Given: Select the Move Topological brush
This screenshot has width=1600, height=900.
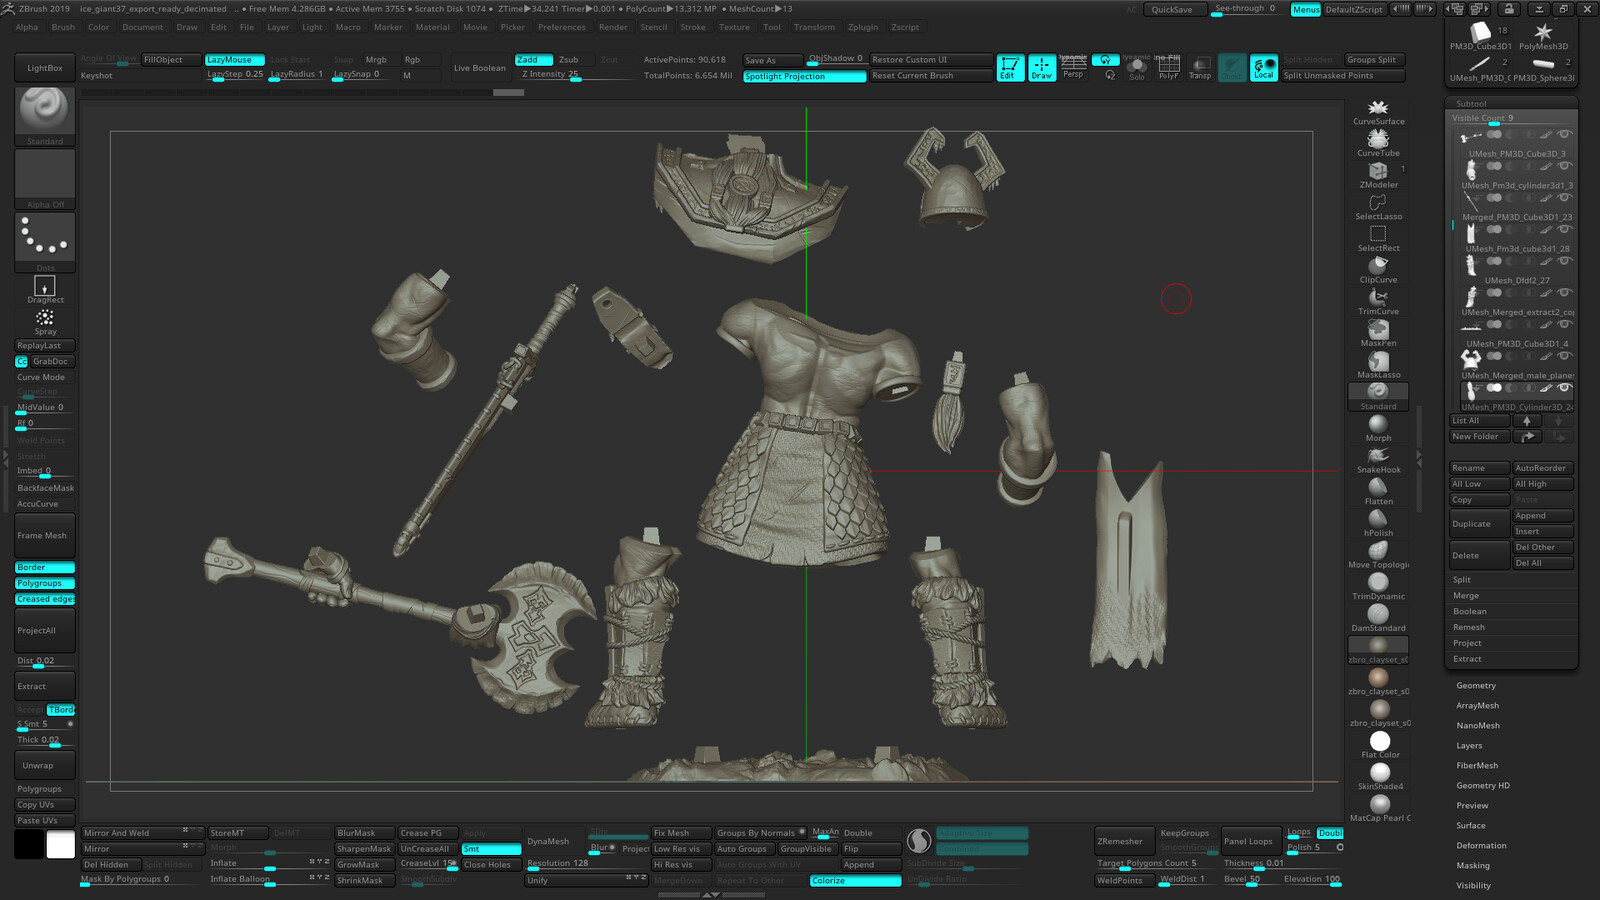Looking at the screenshot, I should click(x=1378, y=554).
